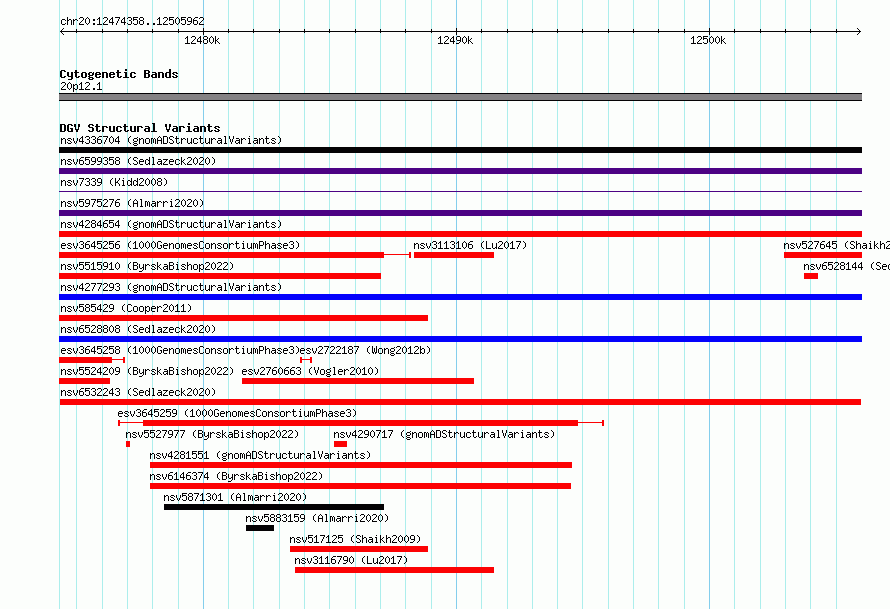Open nsv585429 Cooper2011 label
The height and width of the screenshot is (609, 890).
[126, 308]
